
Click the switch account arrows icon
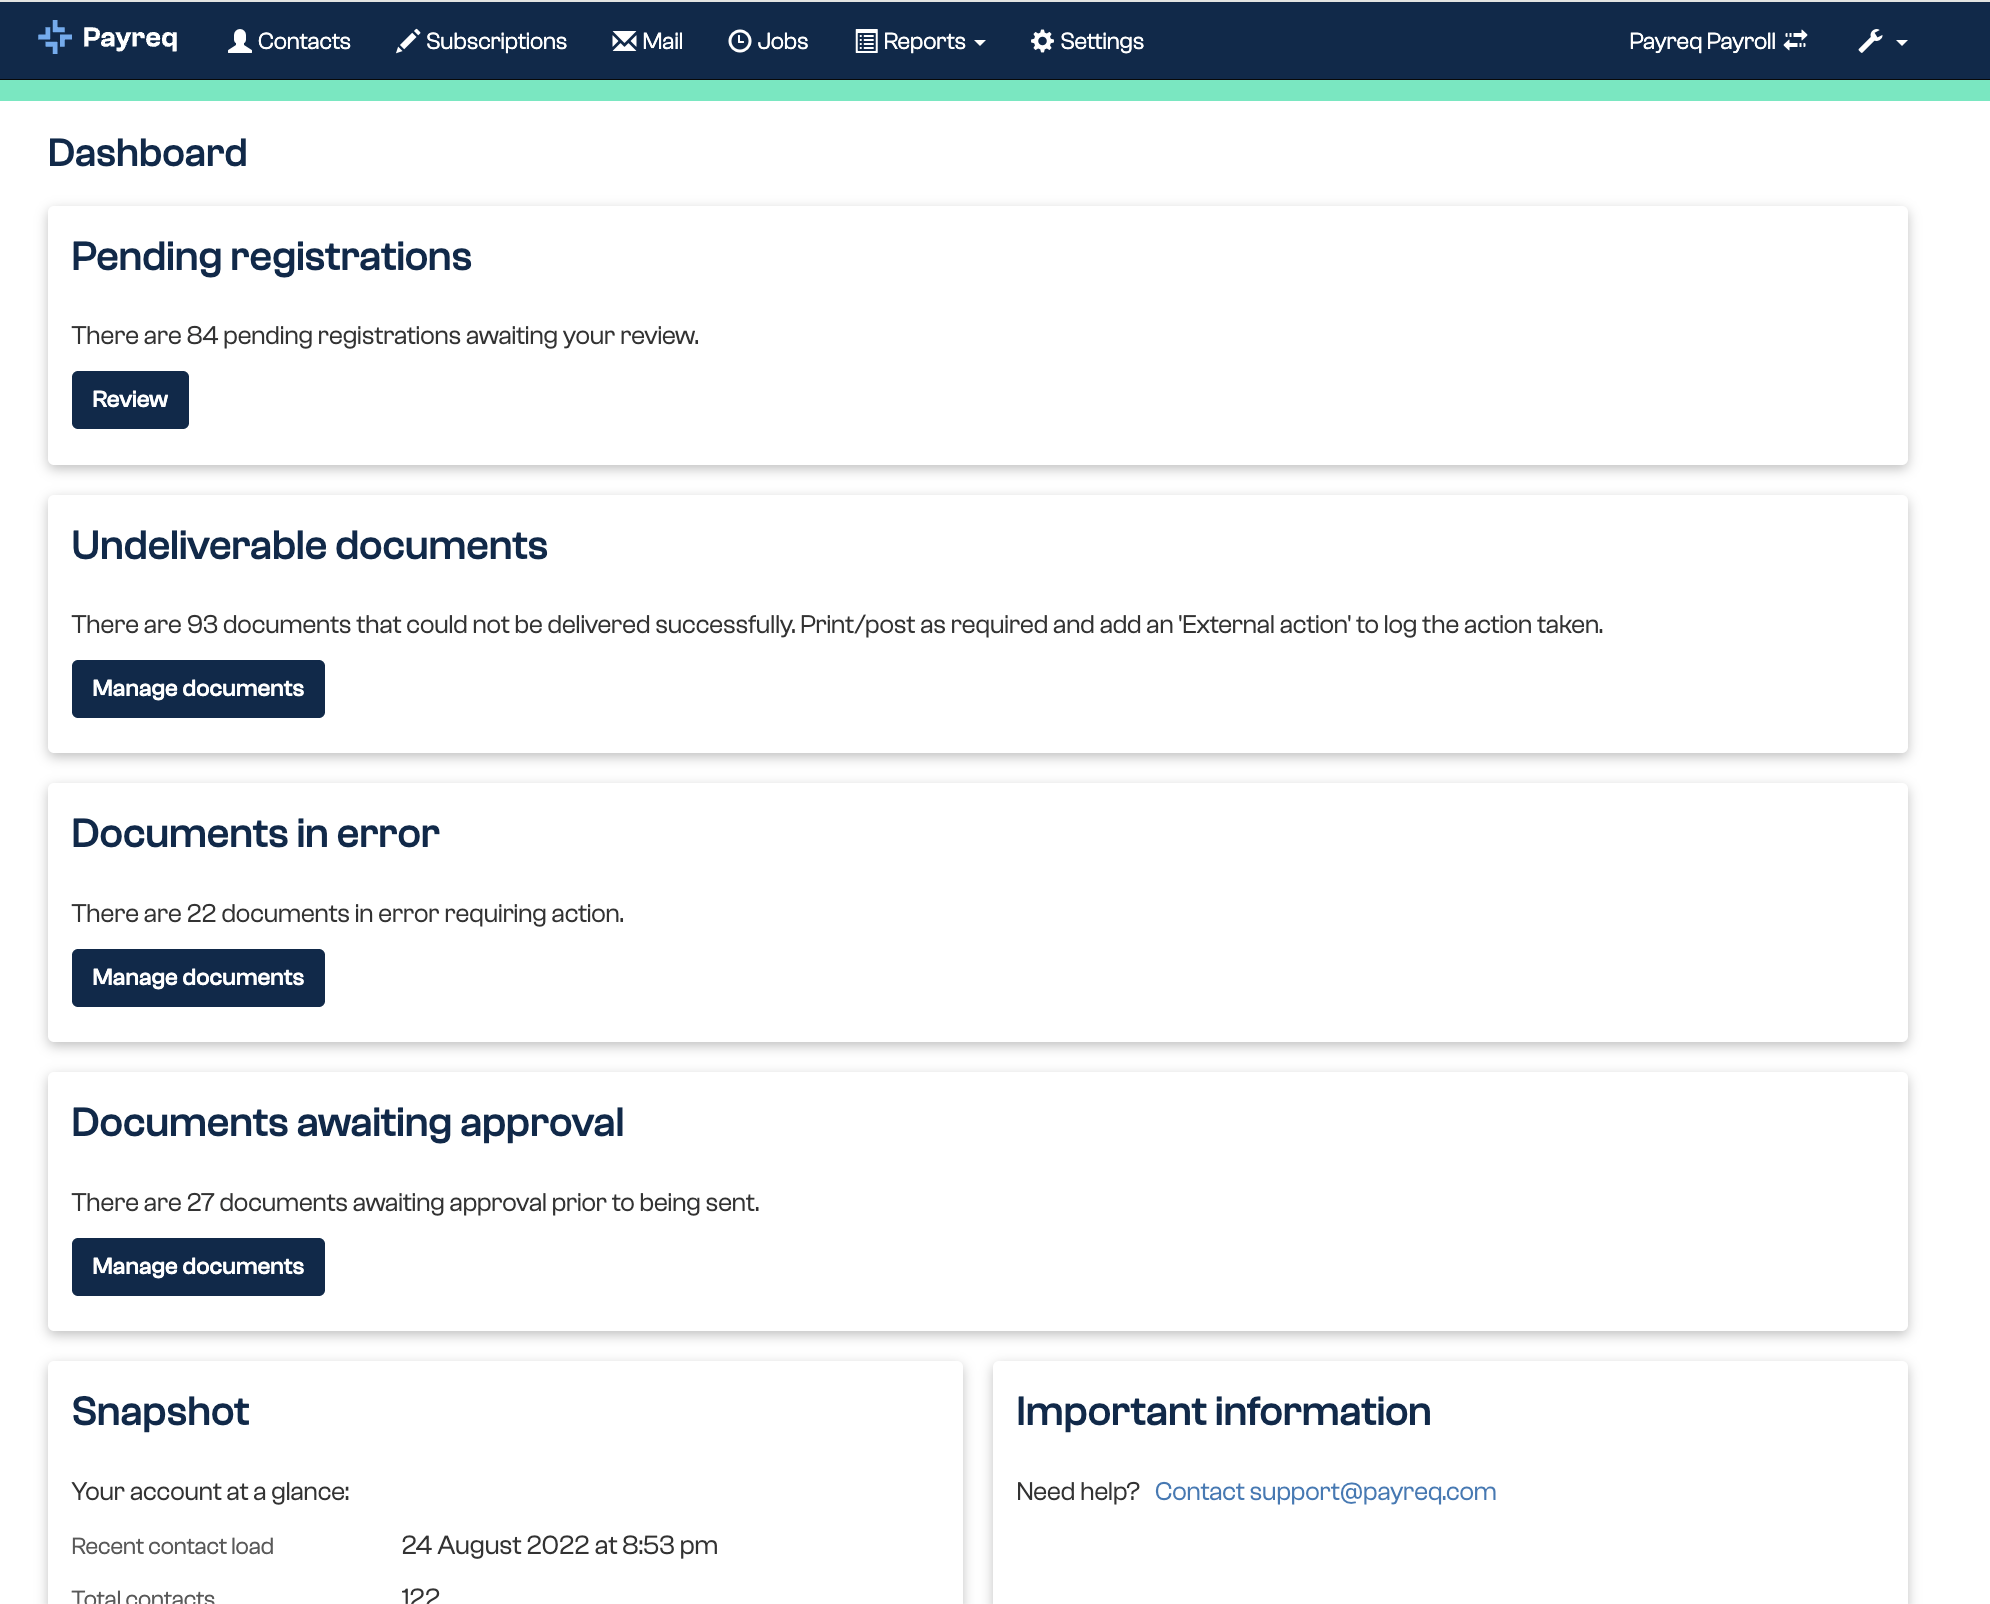click(1796, 40)
